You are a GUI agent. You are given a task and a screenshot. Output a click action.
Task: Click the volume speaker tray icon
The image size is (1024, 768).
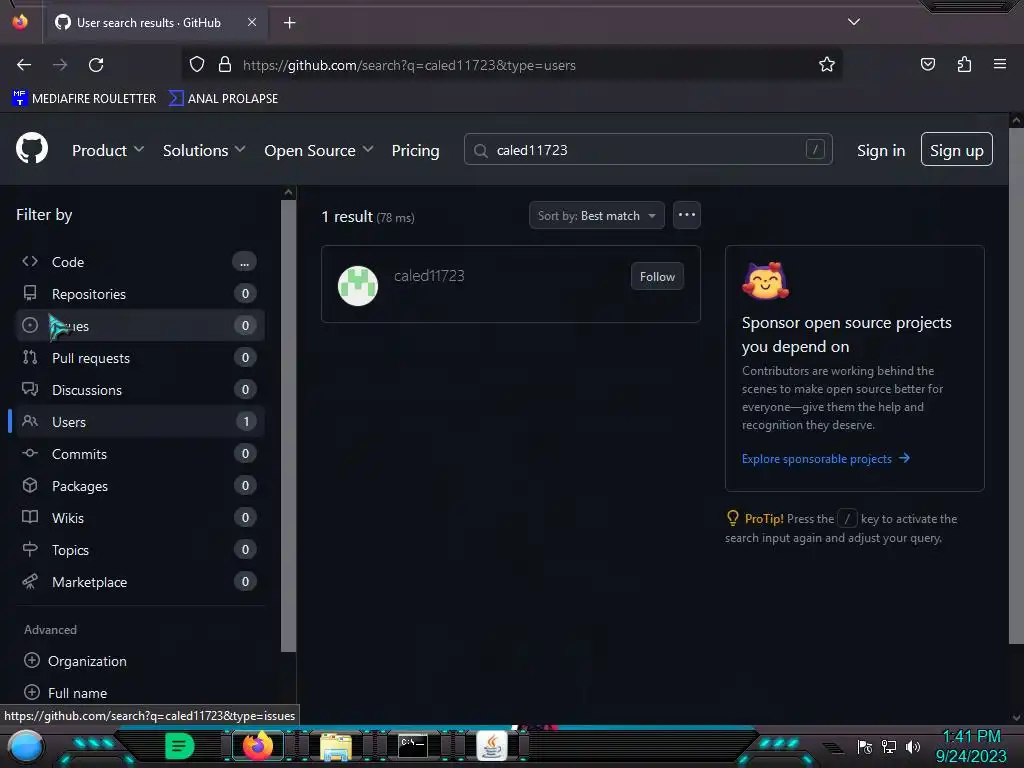[x=912, y=746]
